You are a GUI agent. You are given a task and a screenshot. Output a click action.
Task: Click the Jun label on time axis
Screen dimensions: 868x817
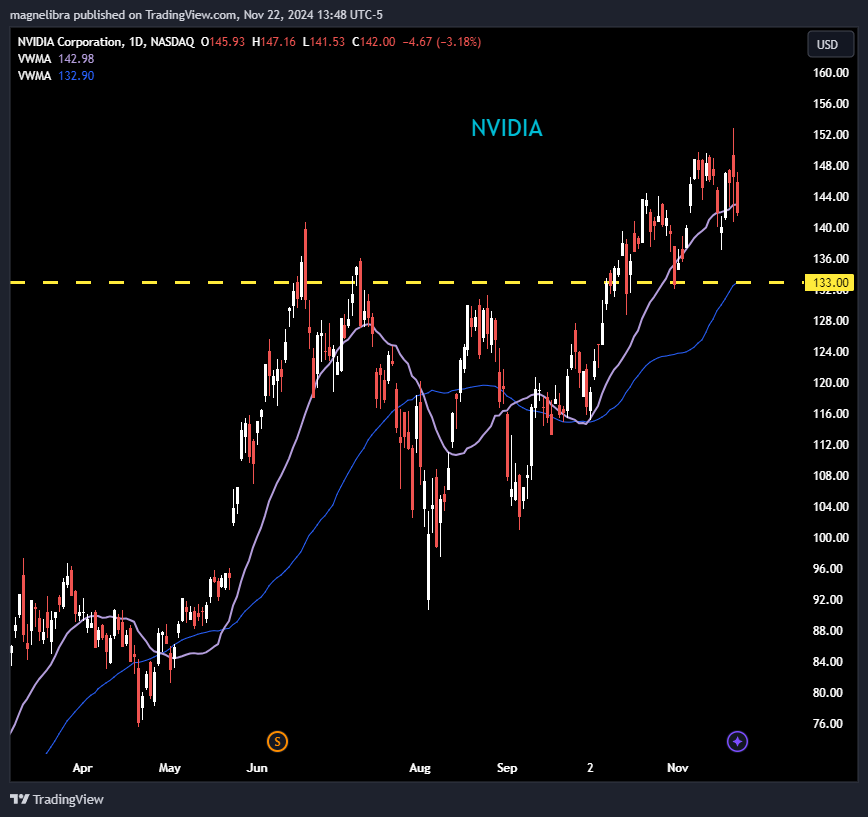point(257,768)
